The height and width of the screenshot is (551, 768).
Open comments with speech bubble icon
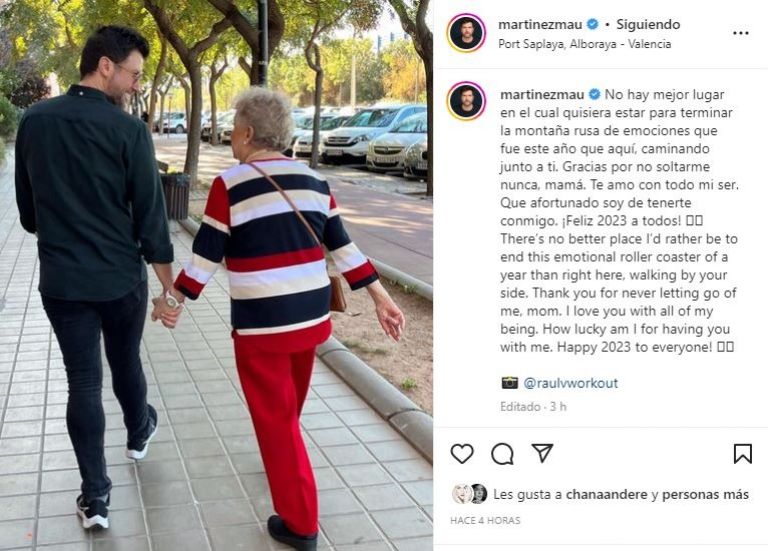tap(502, 454)
